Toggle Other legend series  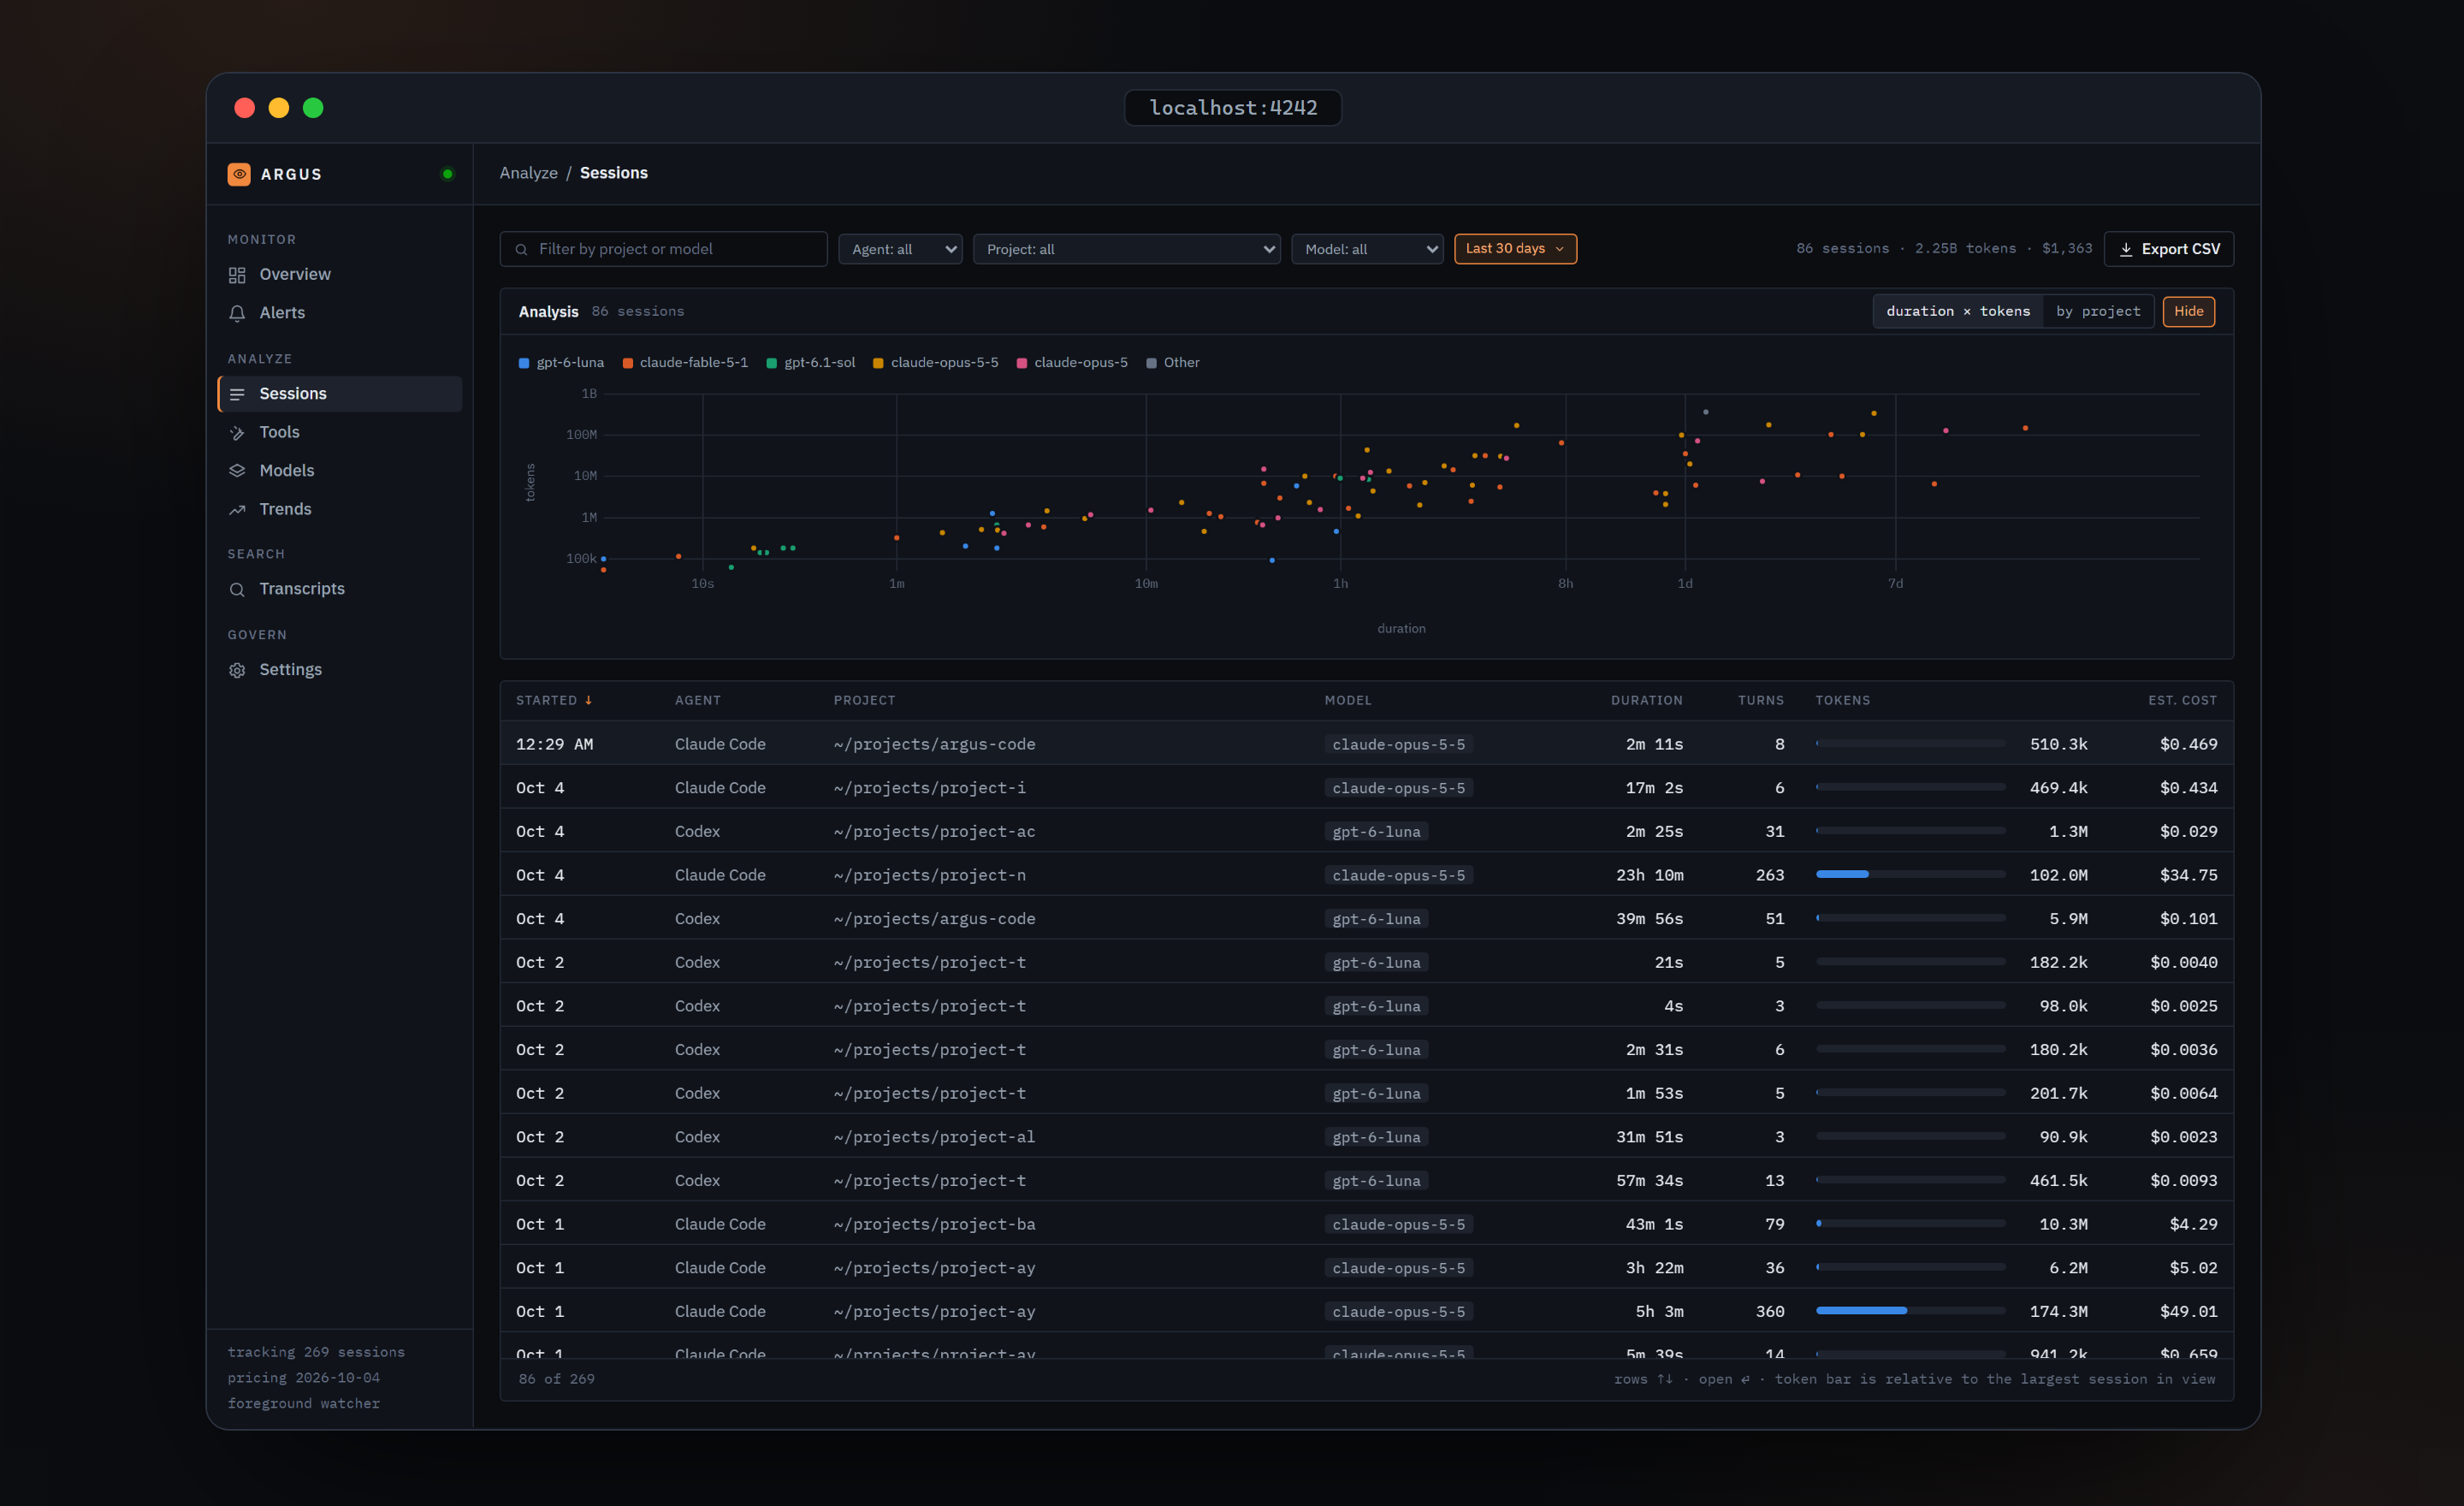[x=1173, y=363]
